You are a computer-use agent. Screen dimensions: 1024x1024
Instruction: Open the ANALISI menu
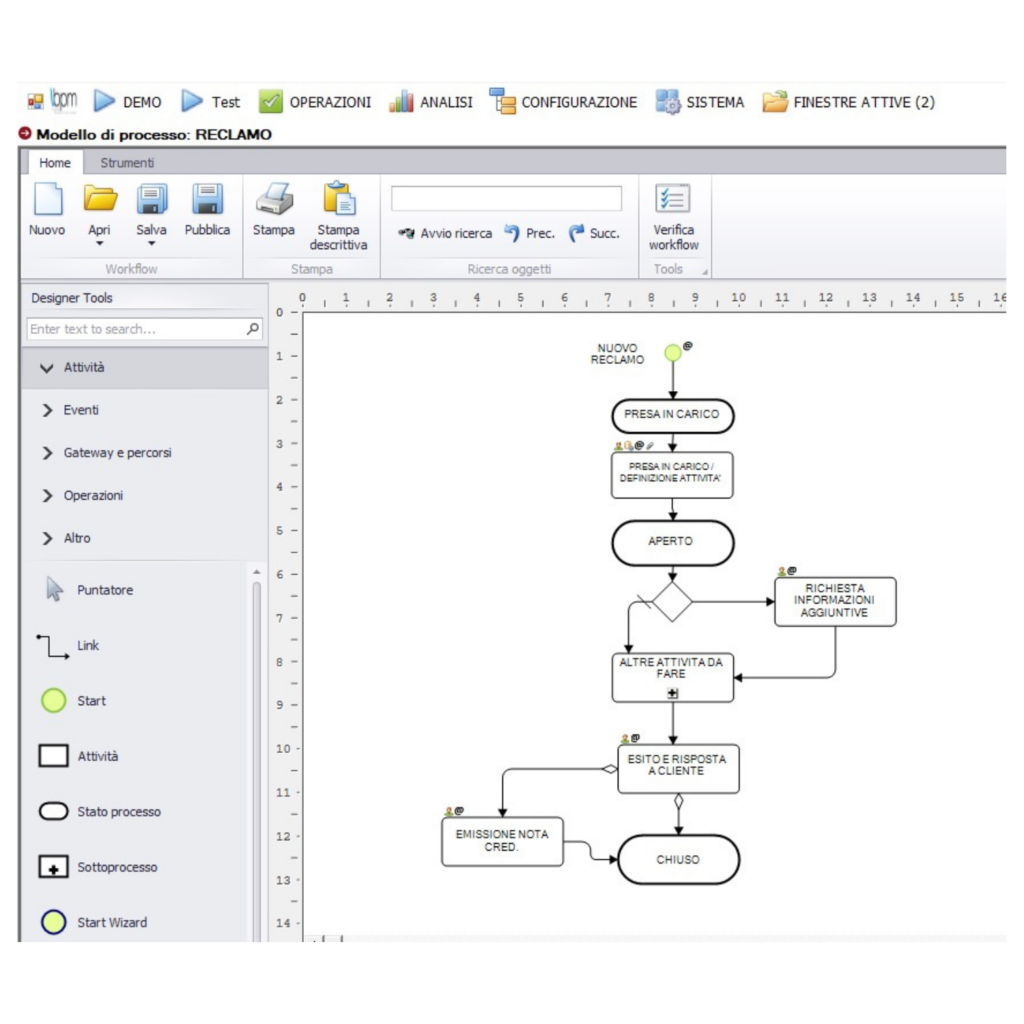click(430, 102)
